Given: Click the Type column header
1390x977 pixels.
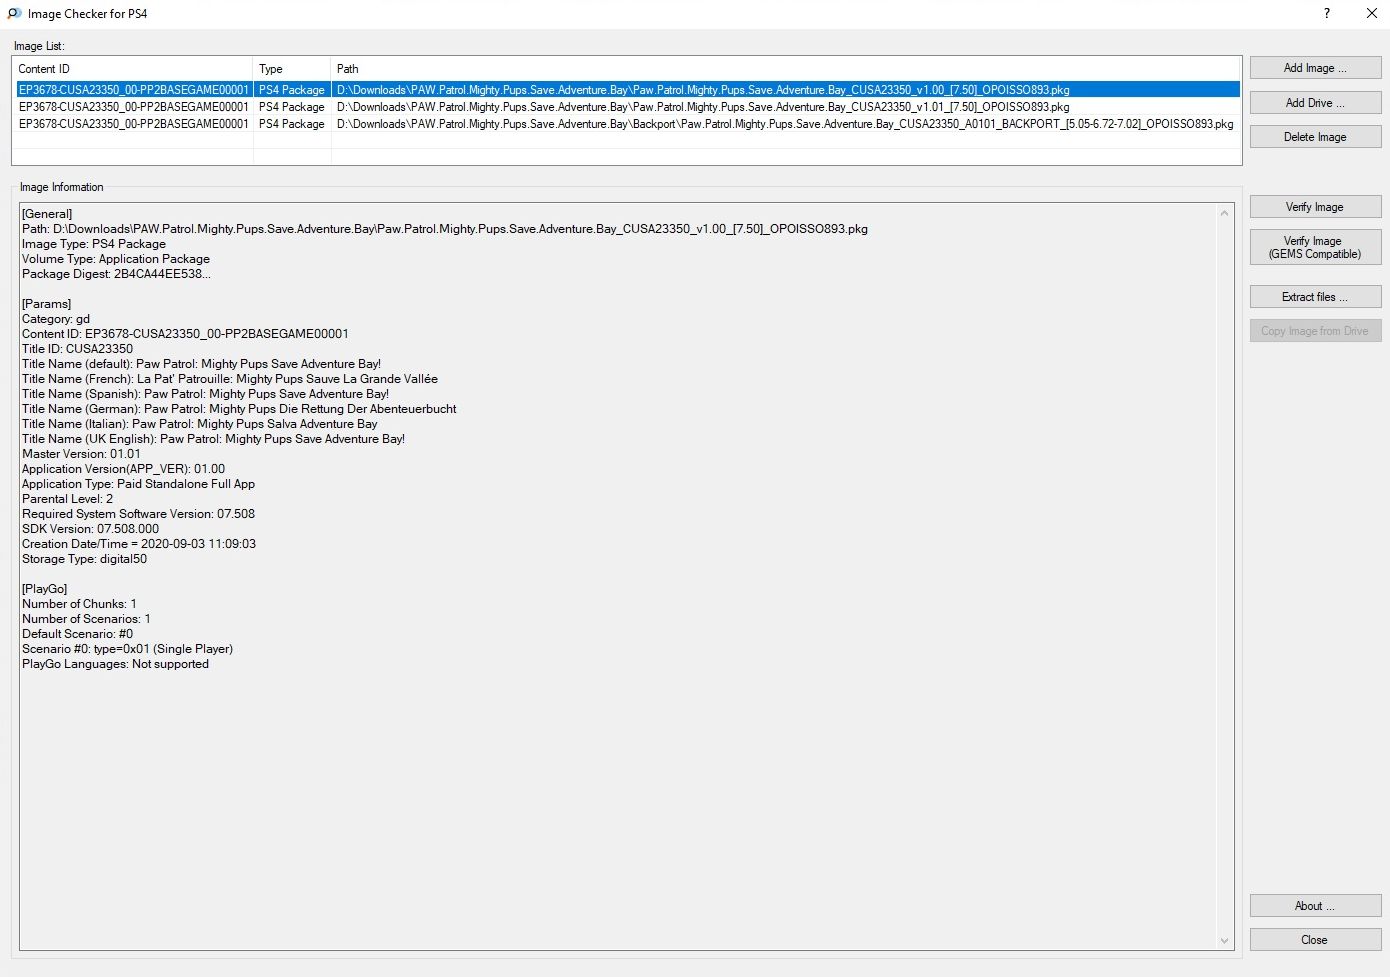Looking at the screenshot, I should pyautogui.click(x=292, y=69).
